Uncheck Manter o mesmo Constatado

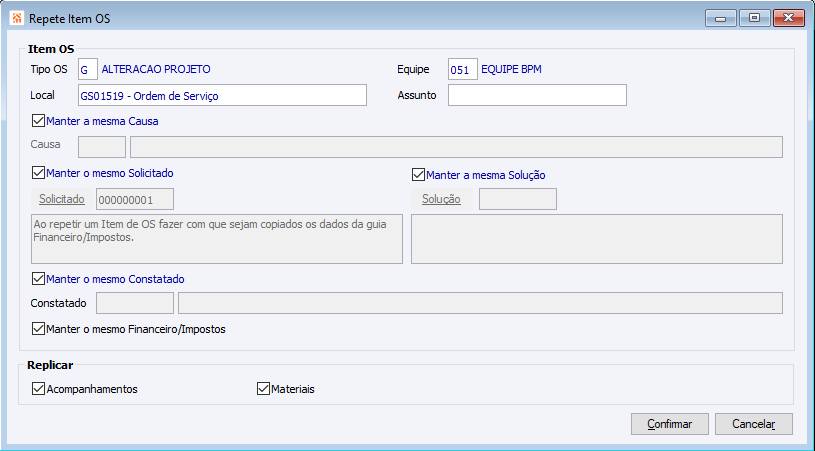coord(38,279)
